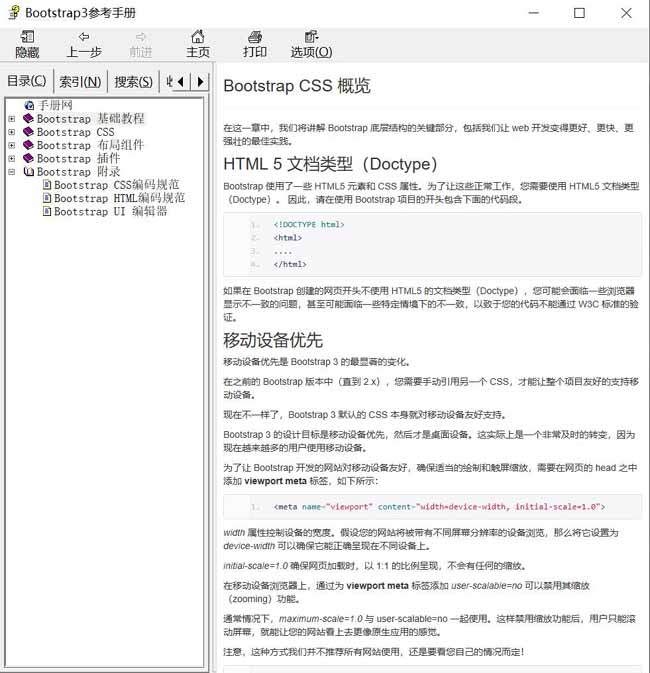The width and height of the screenshot is (650, 673).
Task: Close the Bootstrap3参考手册 window
Action: pos(626,13)
